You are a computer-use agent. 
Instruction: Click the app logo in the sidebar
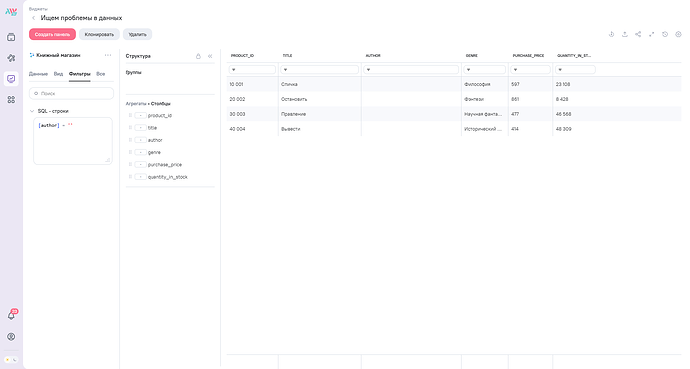pyautogui.click(x=11, y=12)
